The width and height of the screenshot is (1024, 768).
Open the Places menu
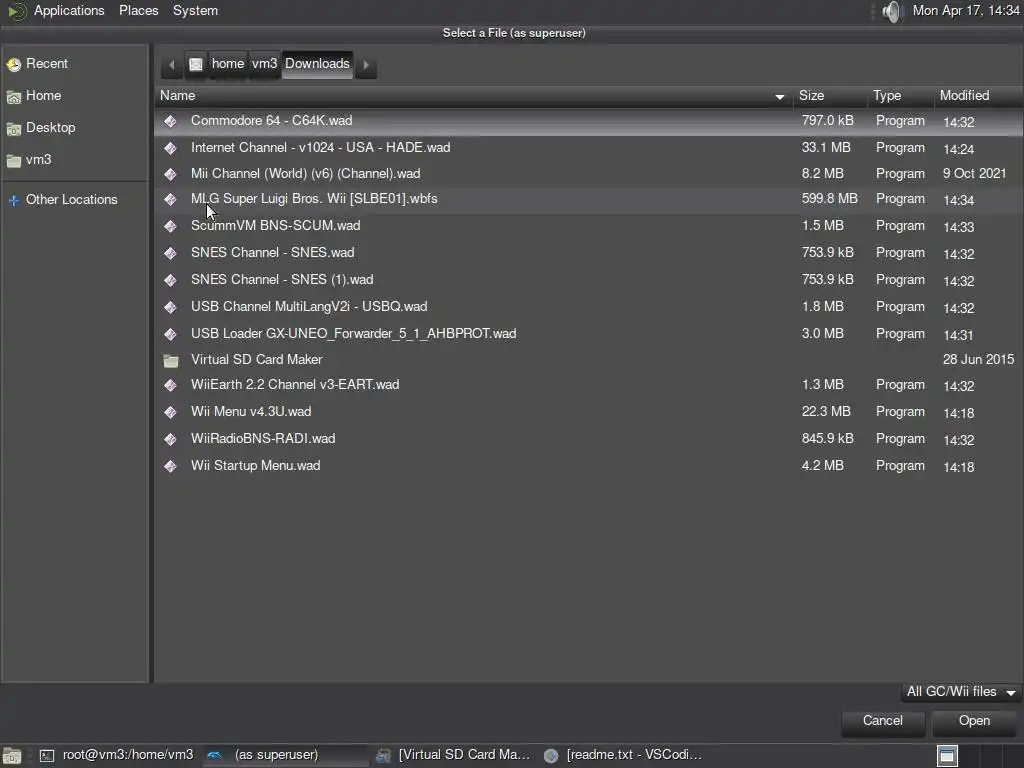point(138,10)
